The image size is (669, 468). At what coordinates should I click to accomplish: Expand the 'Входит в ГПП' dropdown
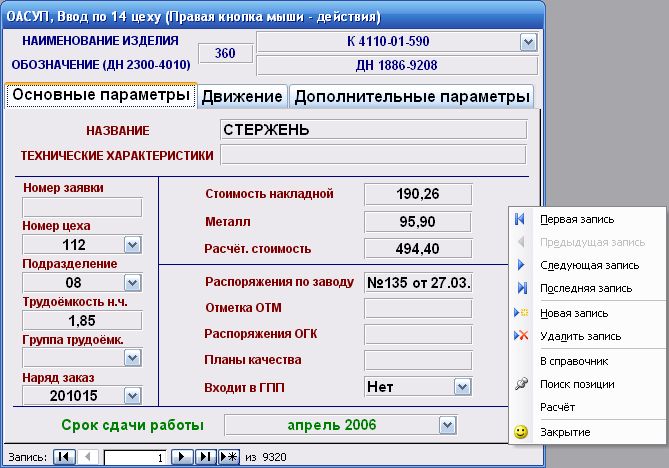(461, 386)
